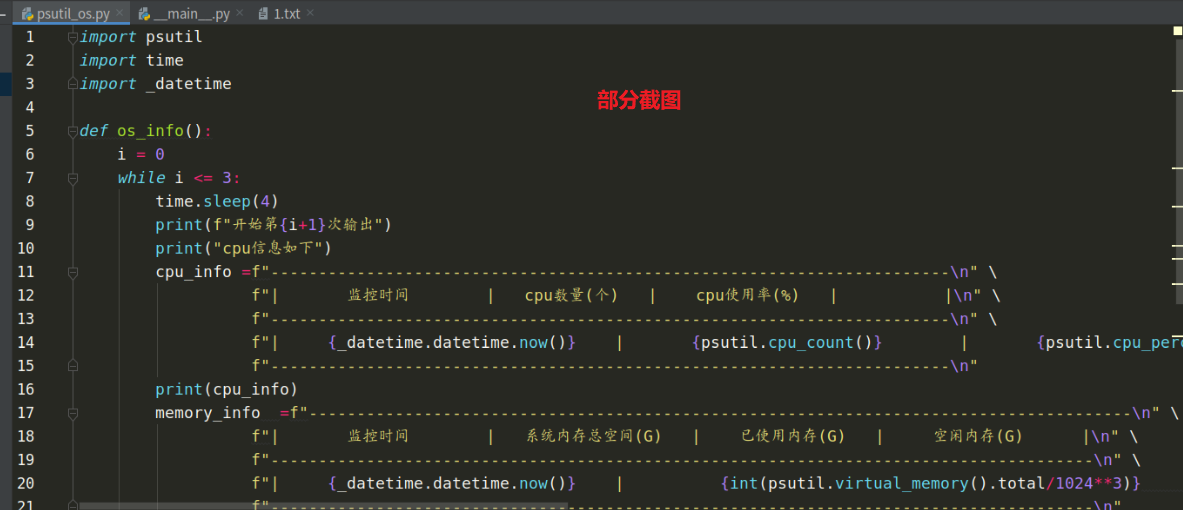
Task: Close the __main__.py tab
Action: (241, 13)
